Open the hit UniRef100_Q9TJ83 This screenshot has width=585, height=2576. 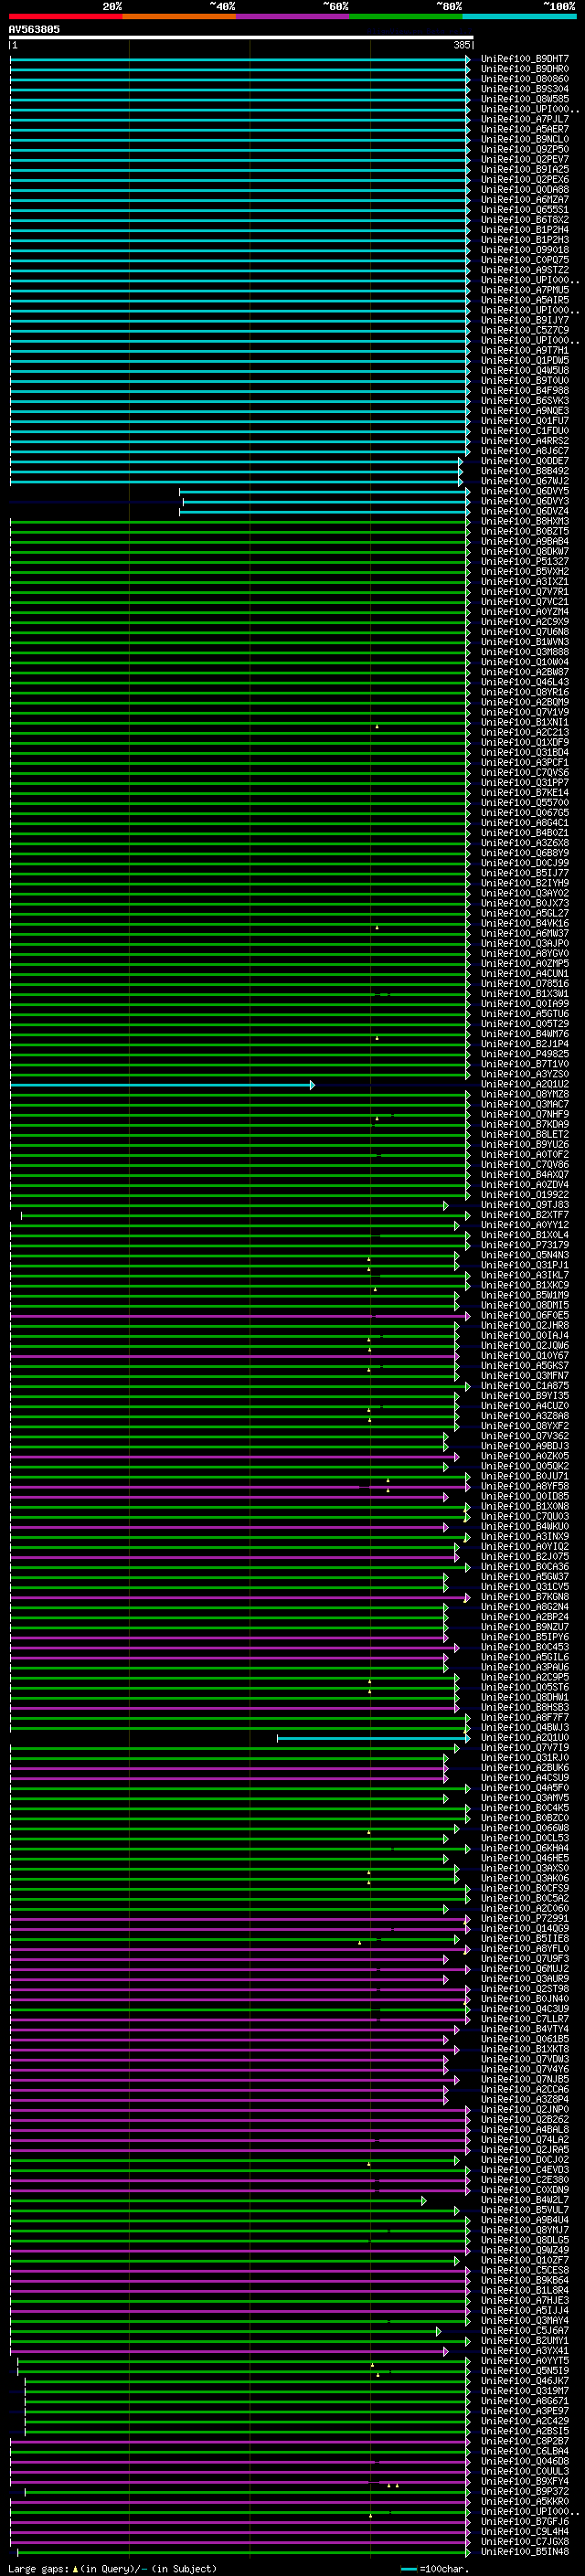point(525,1206)
